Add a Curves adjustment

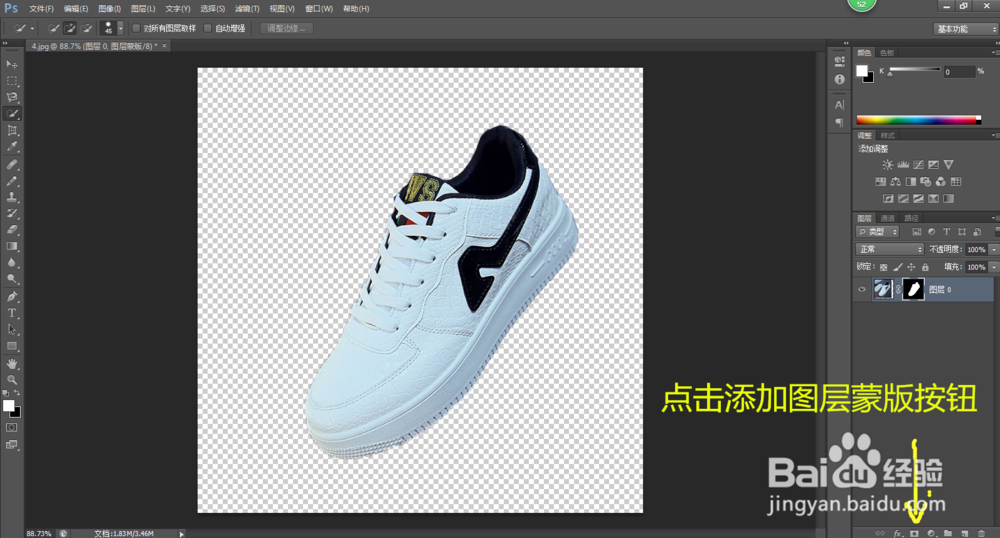tap(918, 164)
